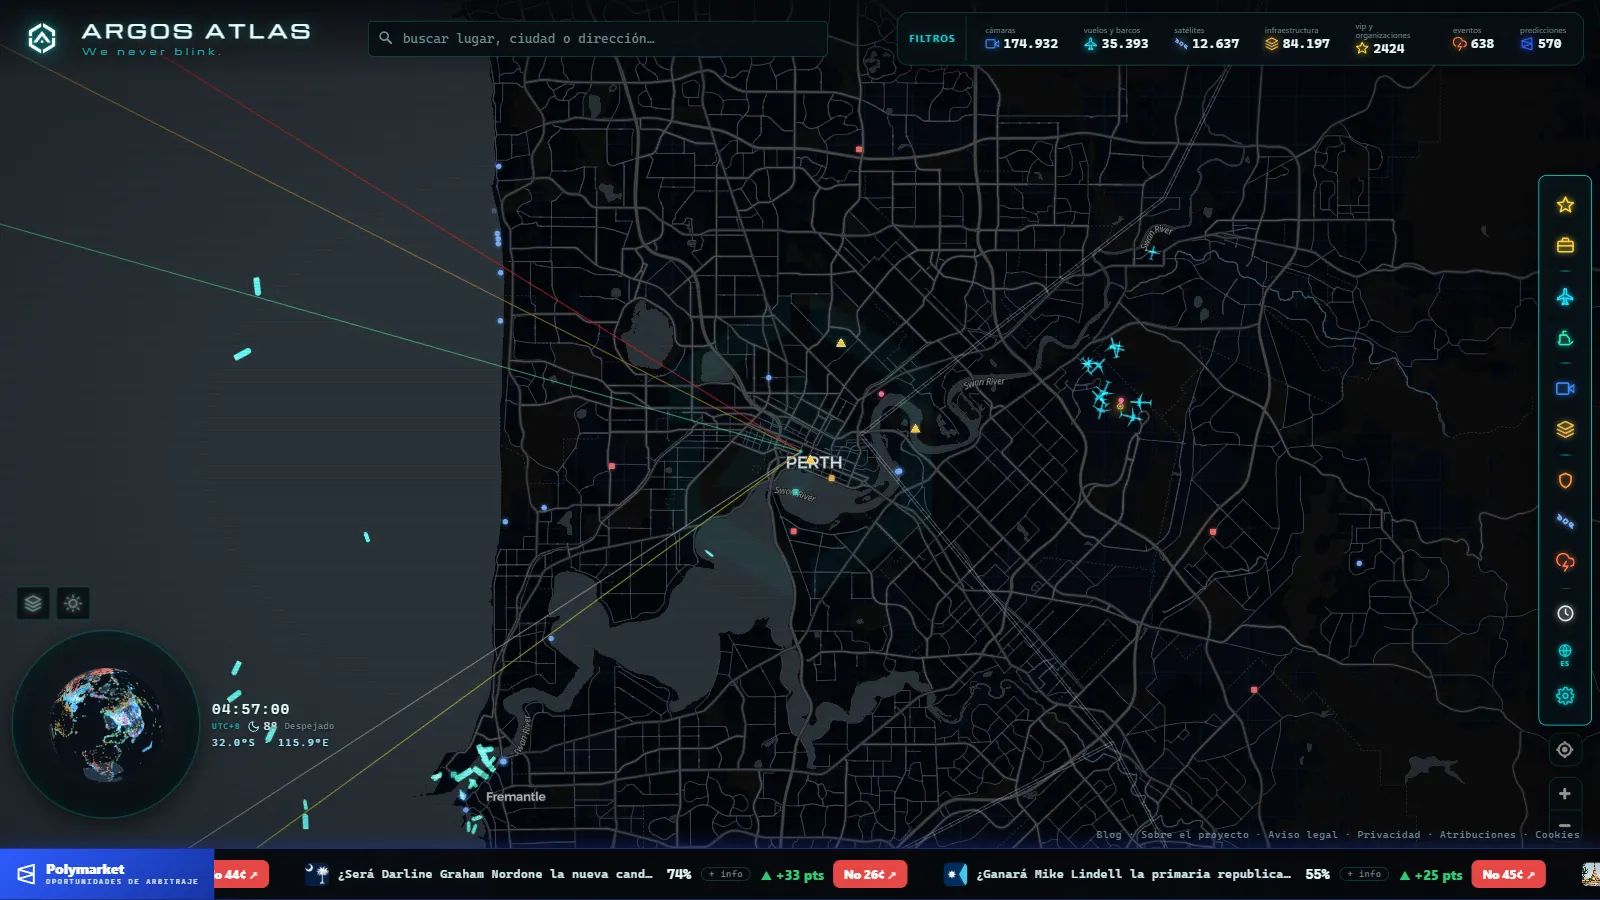Open Polymarket arbitrage opportunities panel
This screenshot has width=1600, height=900.
(x=107, y=874)
